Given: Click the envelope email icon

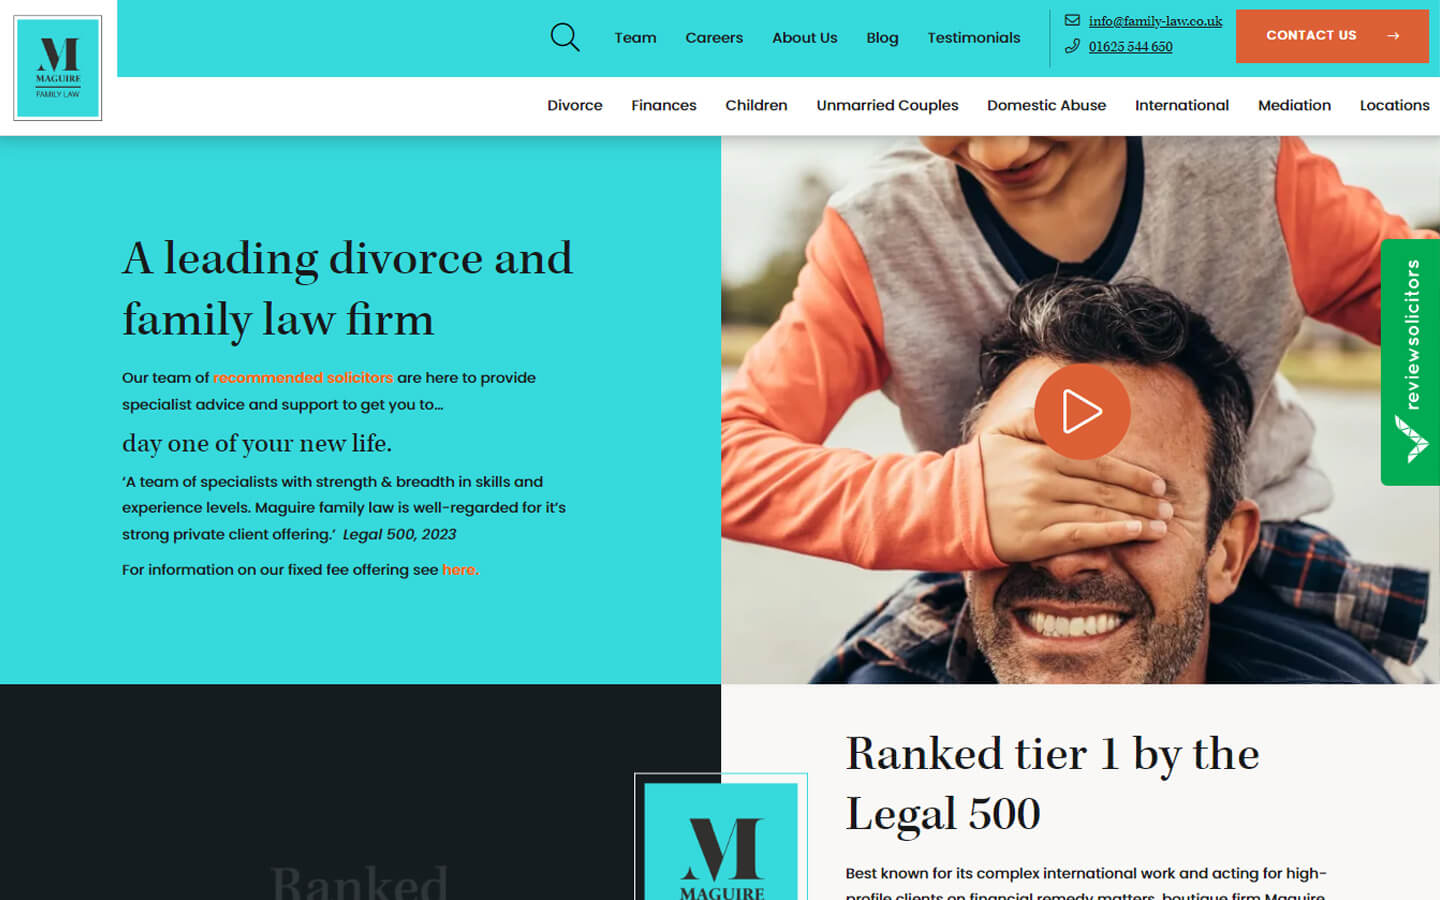Looking at the screenshot, I should tap(1072, 20).
